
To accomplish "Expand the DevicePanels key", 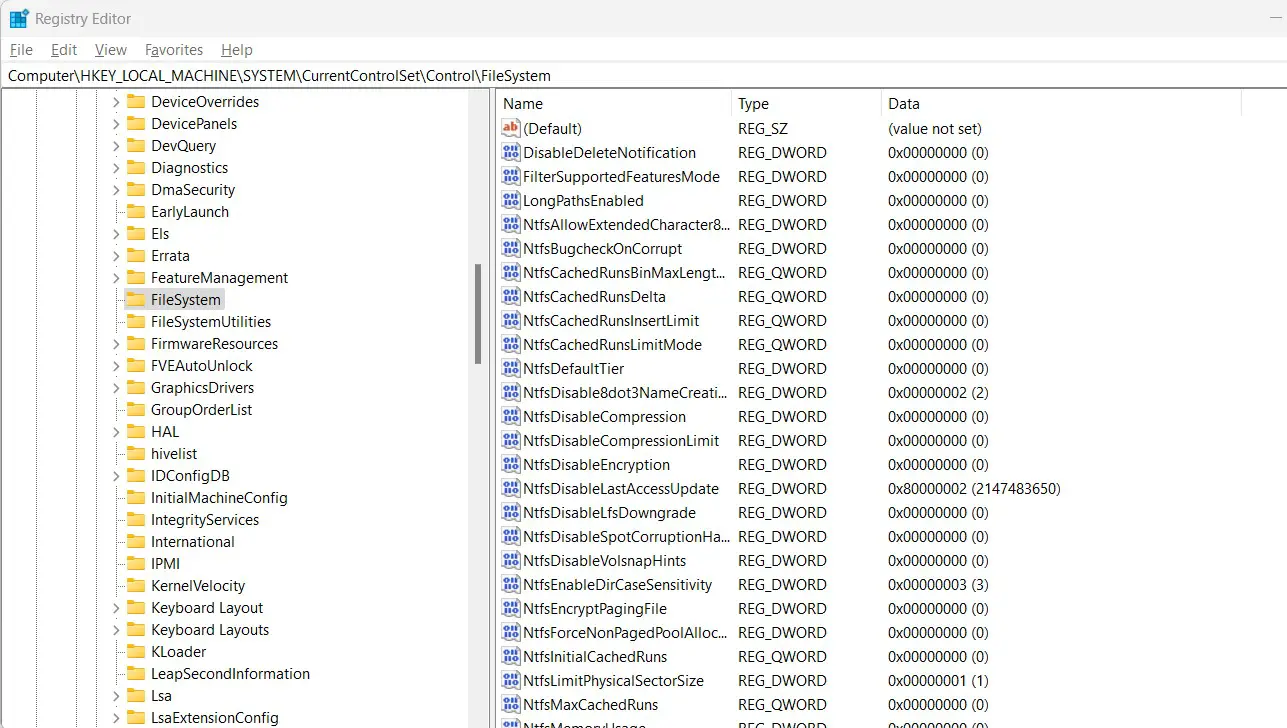I will 115,124.
